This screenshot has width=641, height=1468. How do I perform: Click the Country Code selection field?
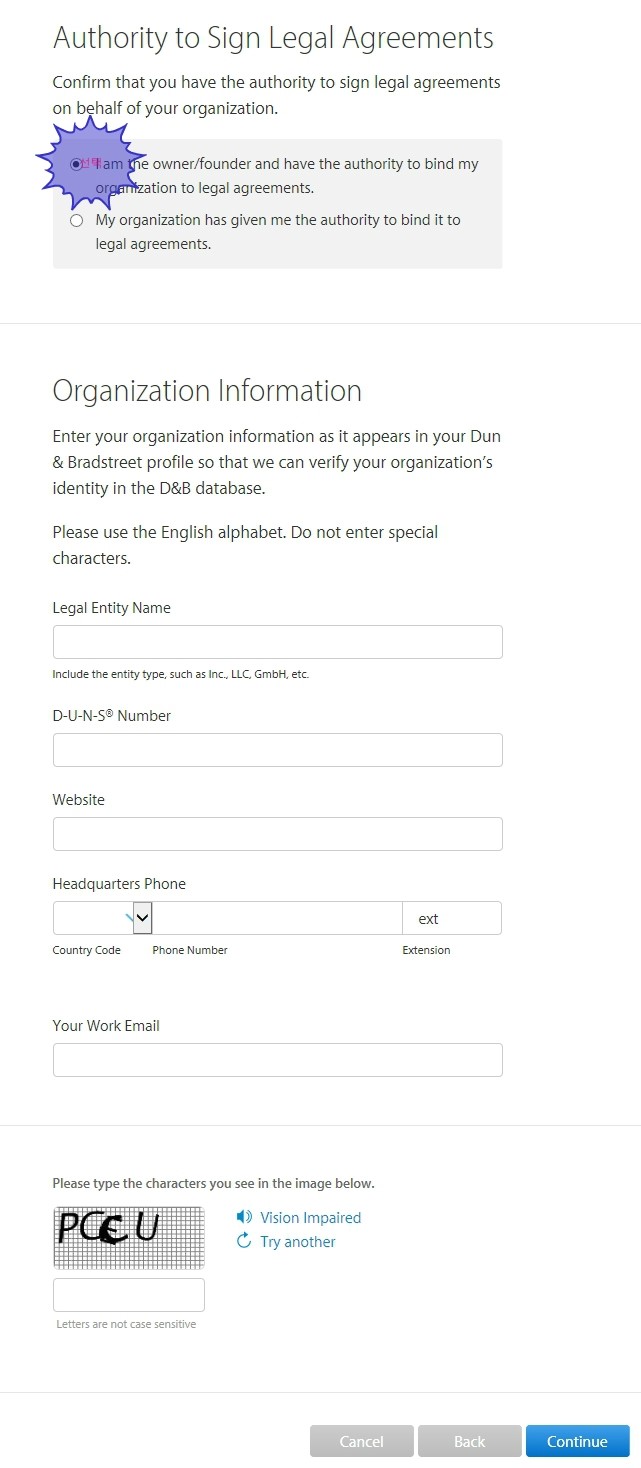(102, 918)
